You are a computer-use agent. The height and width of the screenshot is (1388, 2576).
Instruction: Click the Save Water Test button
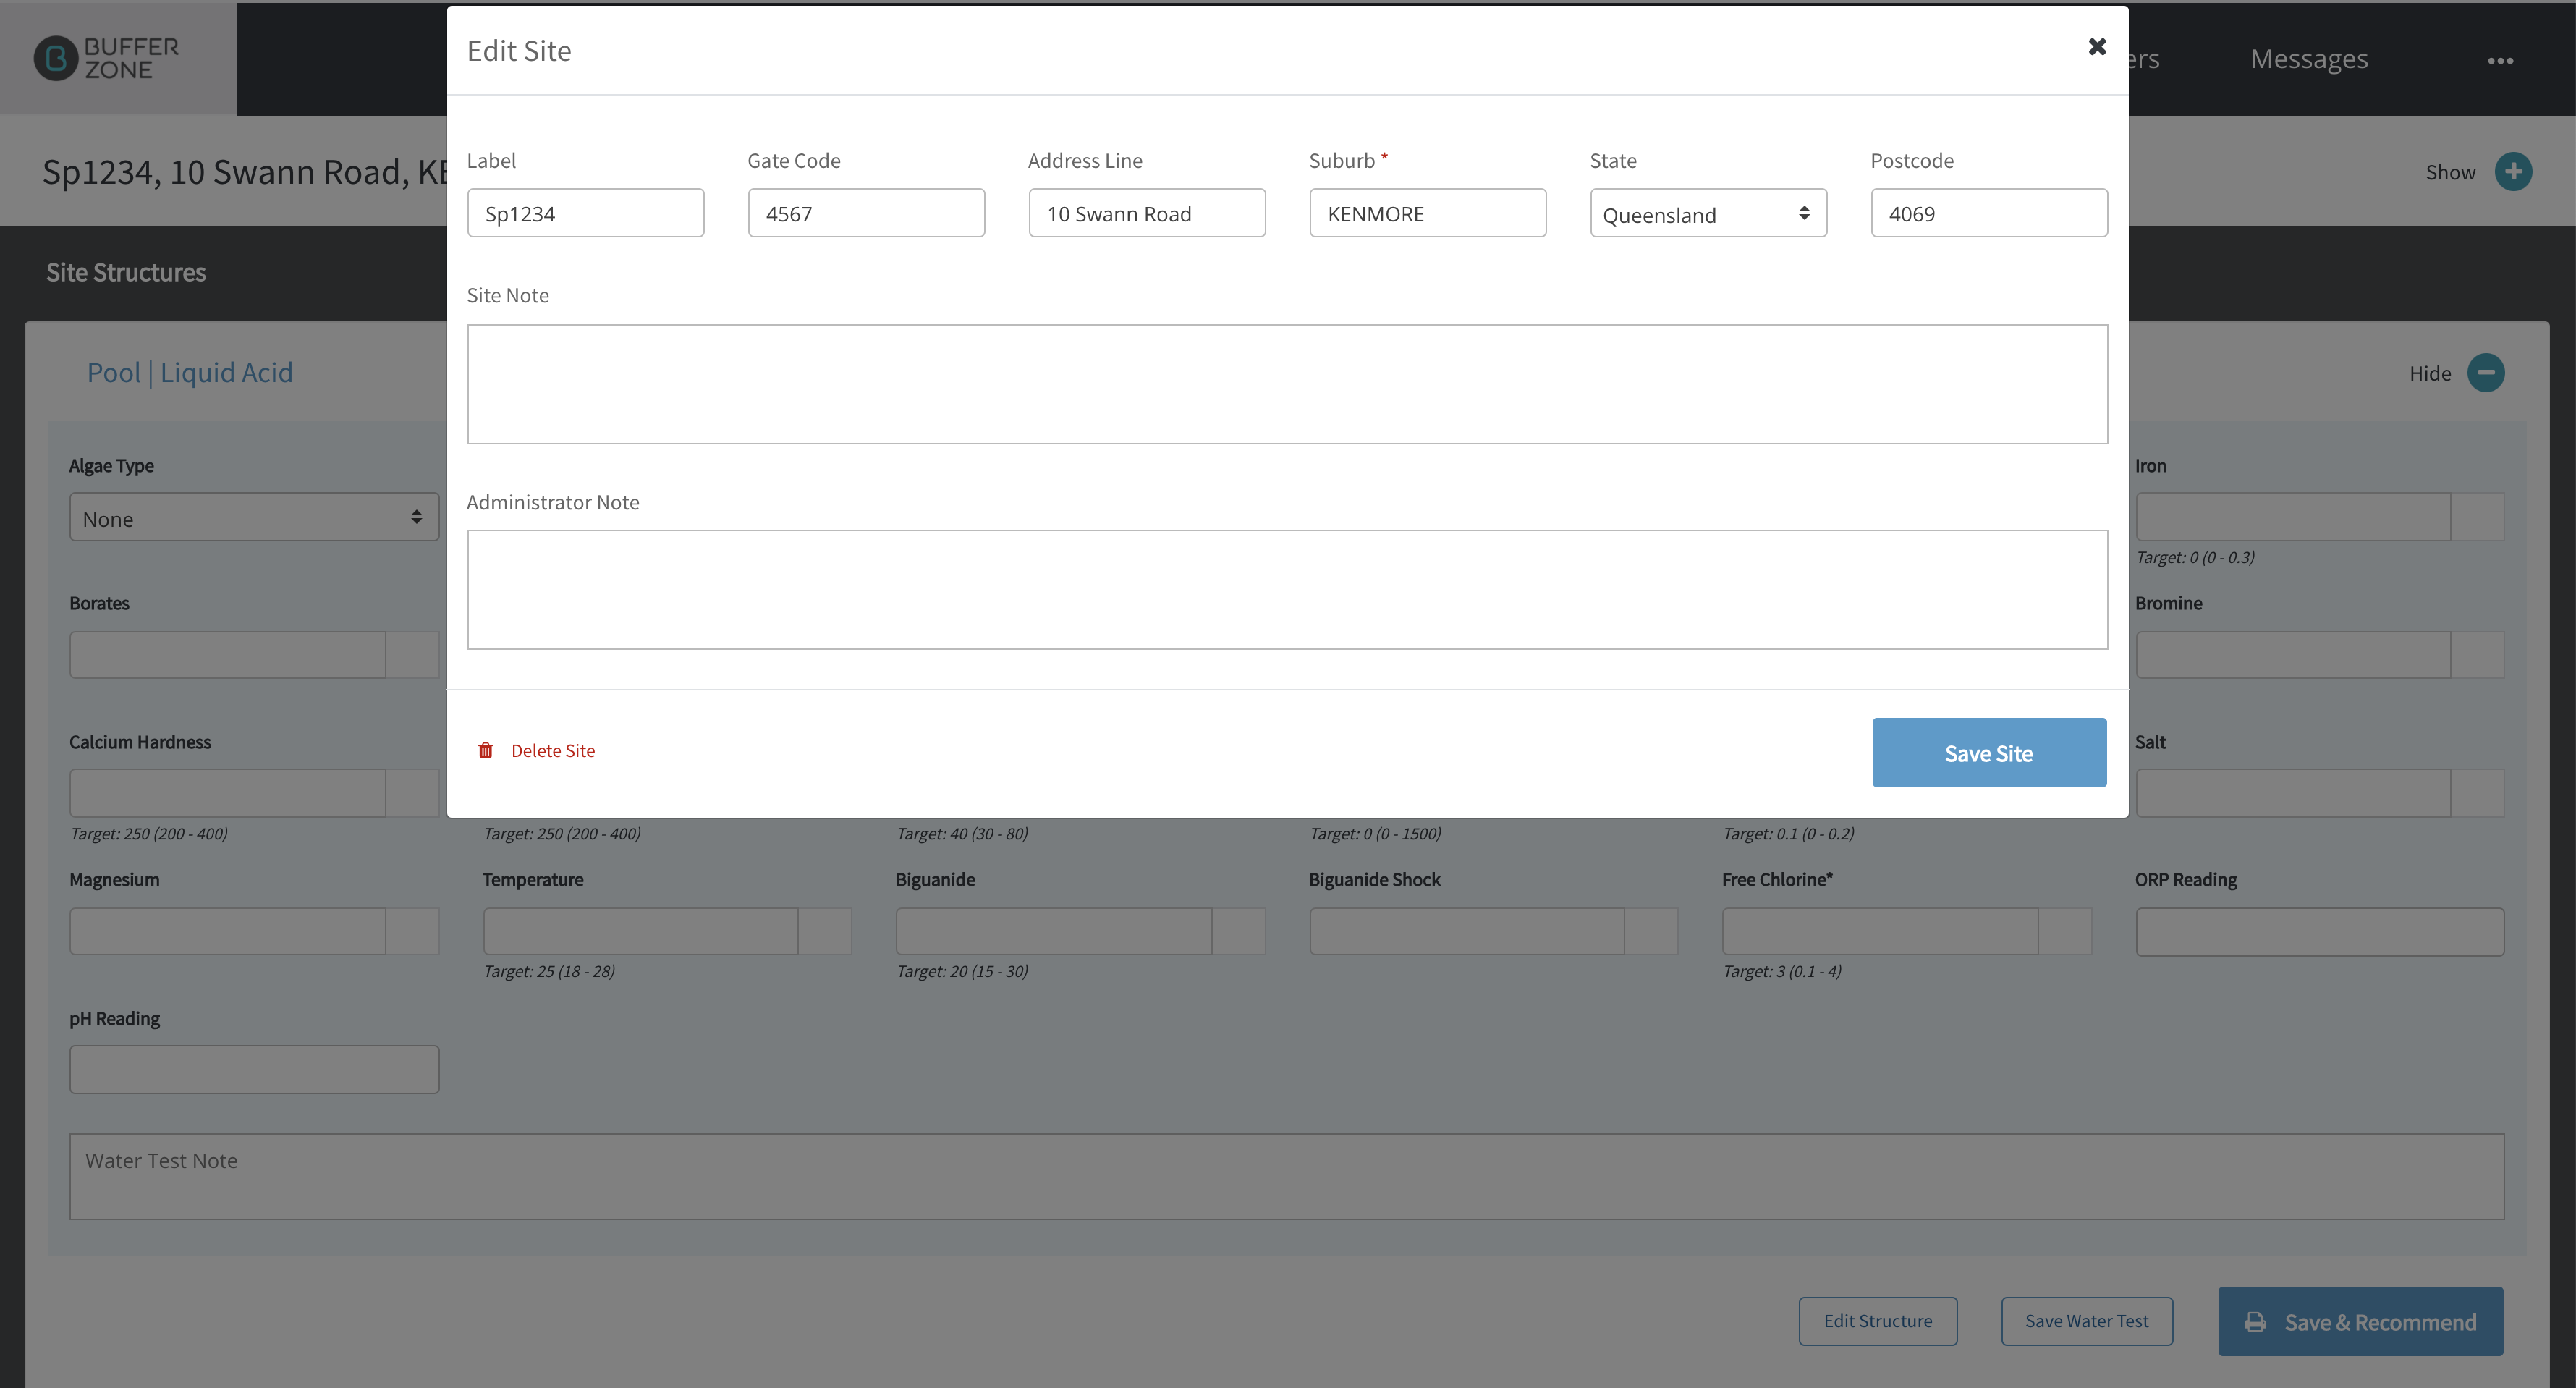click(x=2087, y=1321)
